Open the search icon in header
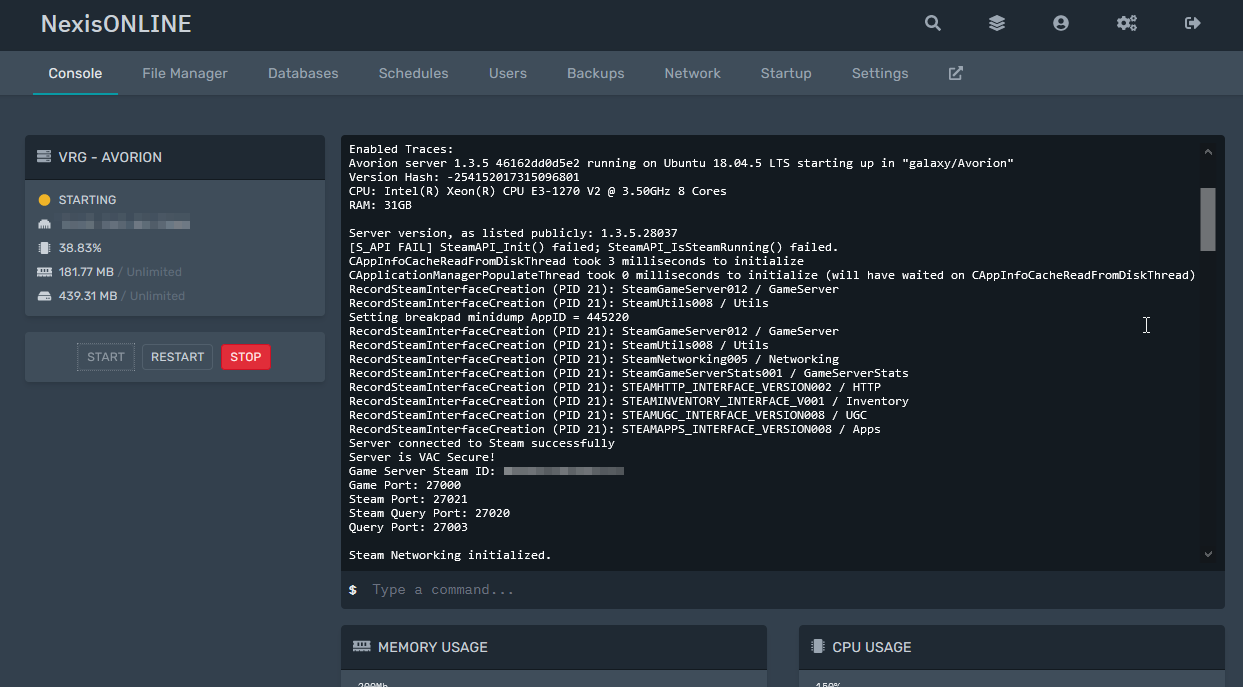Image resolution: width=1243 pixels, height=687 pixels. coord(933,23)
